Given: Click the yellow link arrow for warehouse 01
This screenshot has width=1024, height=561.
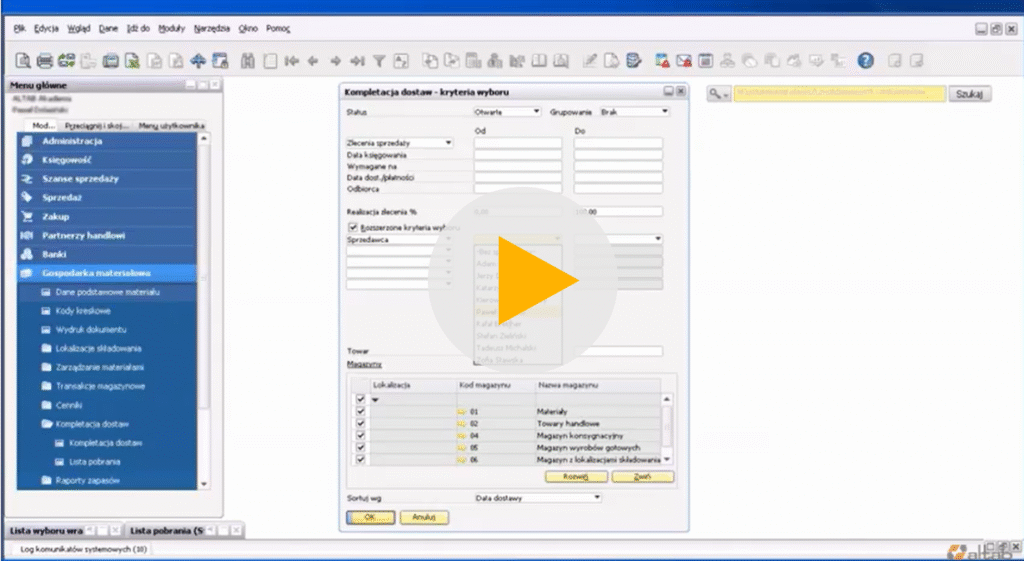Looking at the screenshot, I should click(461, 411).
